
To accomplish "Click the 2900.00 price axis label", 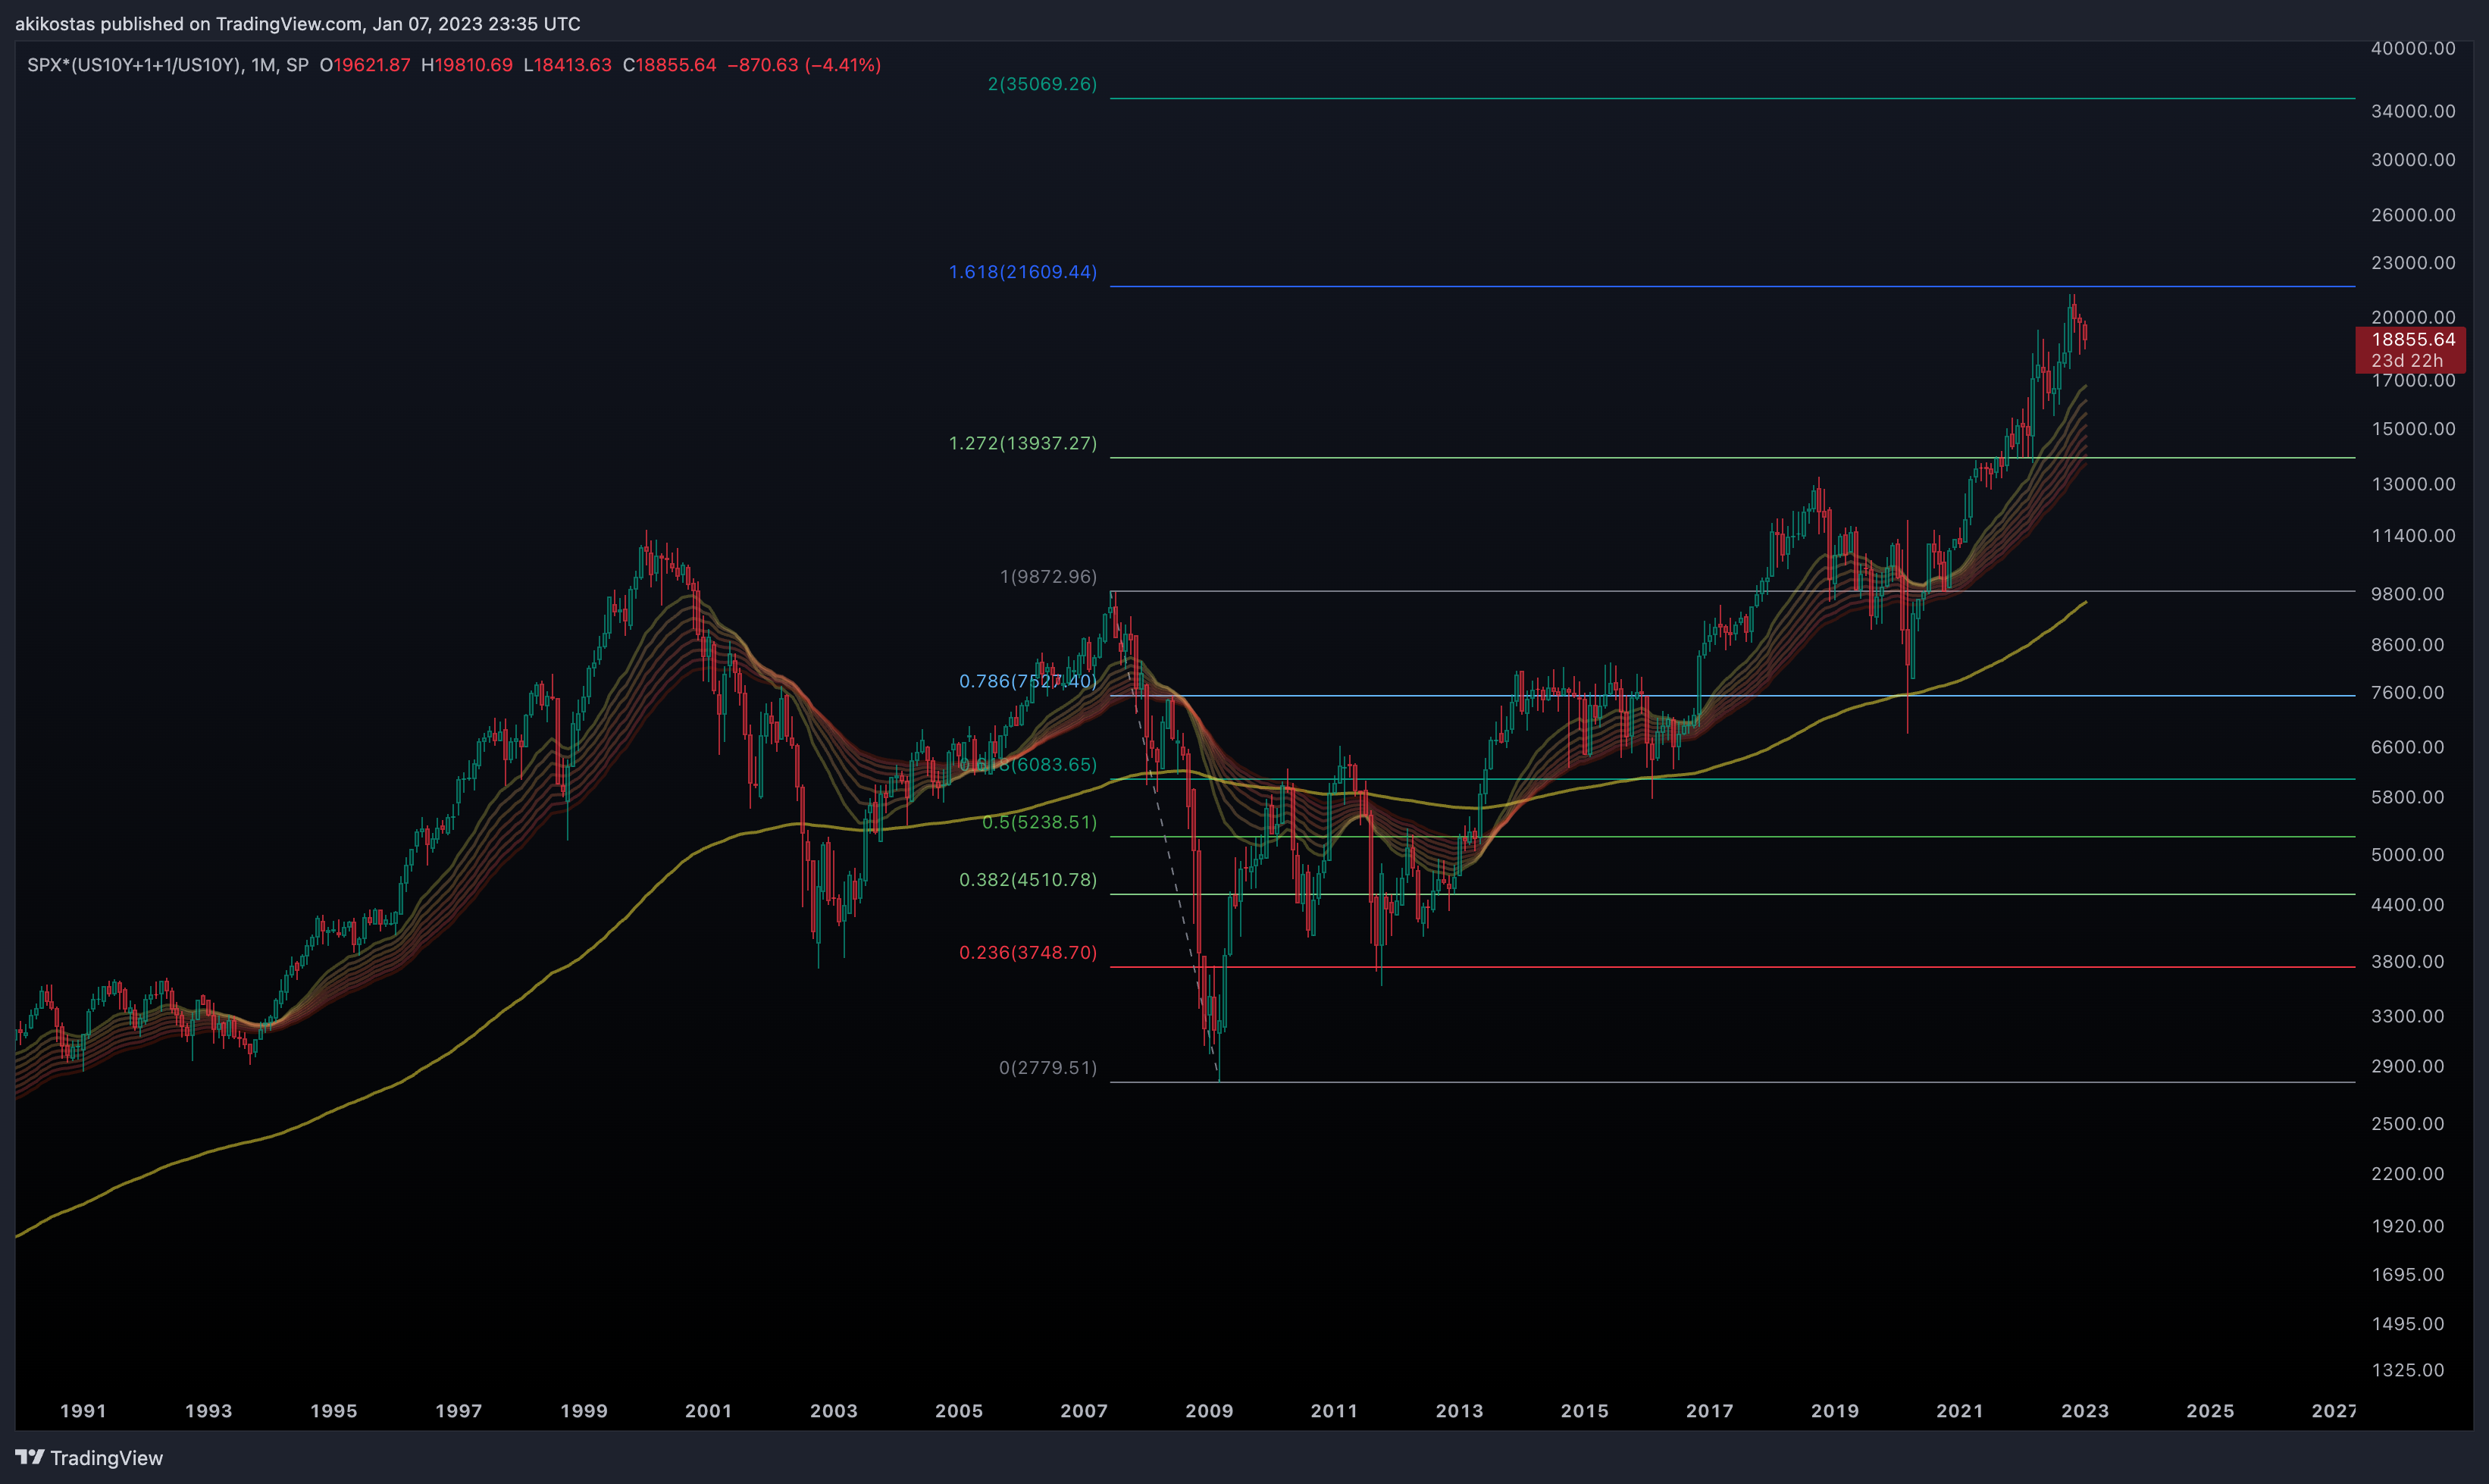I will point(2408,1067).
